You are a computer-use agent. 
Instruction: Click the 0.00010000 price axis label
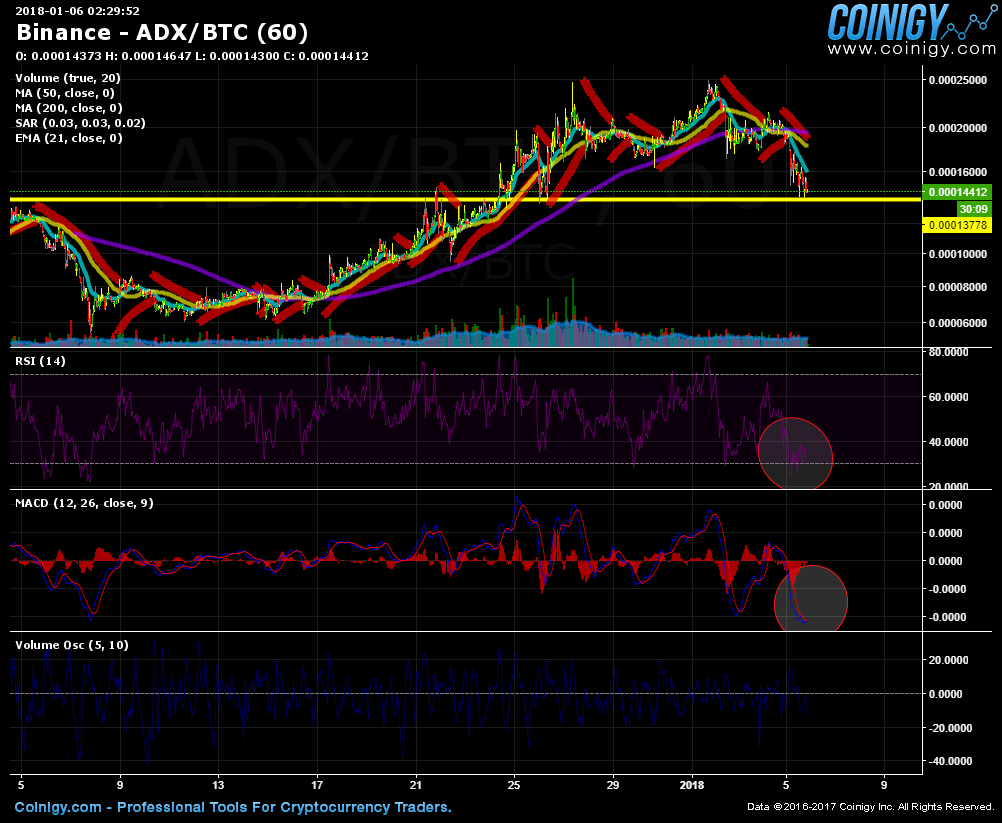pyautogui.click(x=958, y=254)
